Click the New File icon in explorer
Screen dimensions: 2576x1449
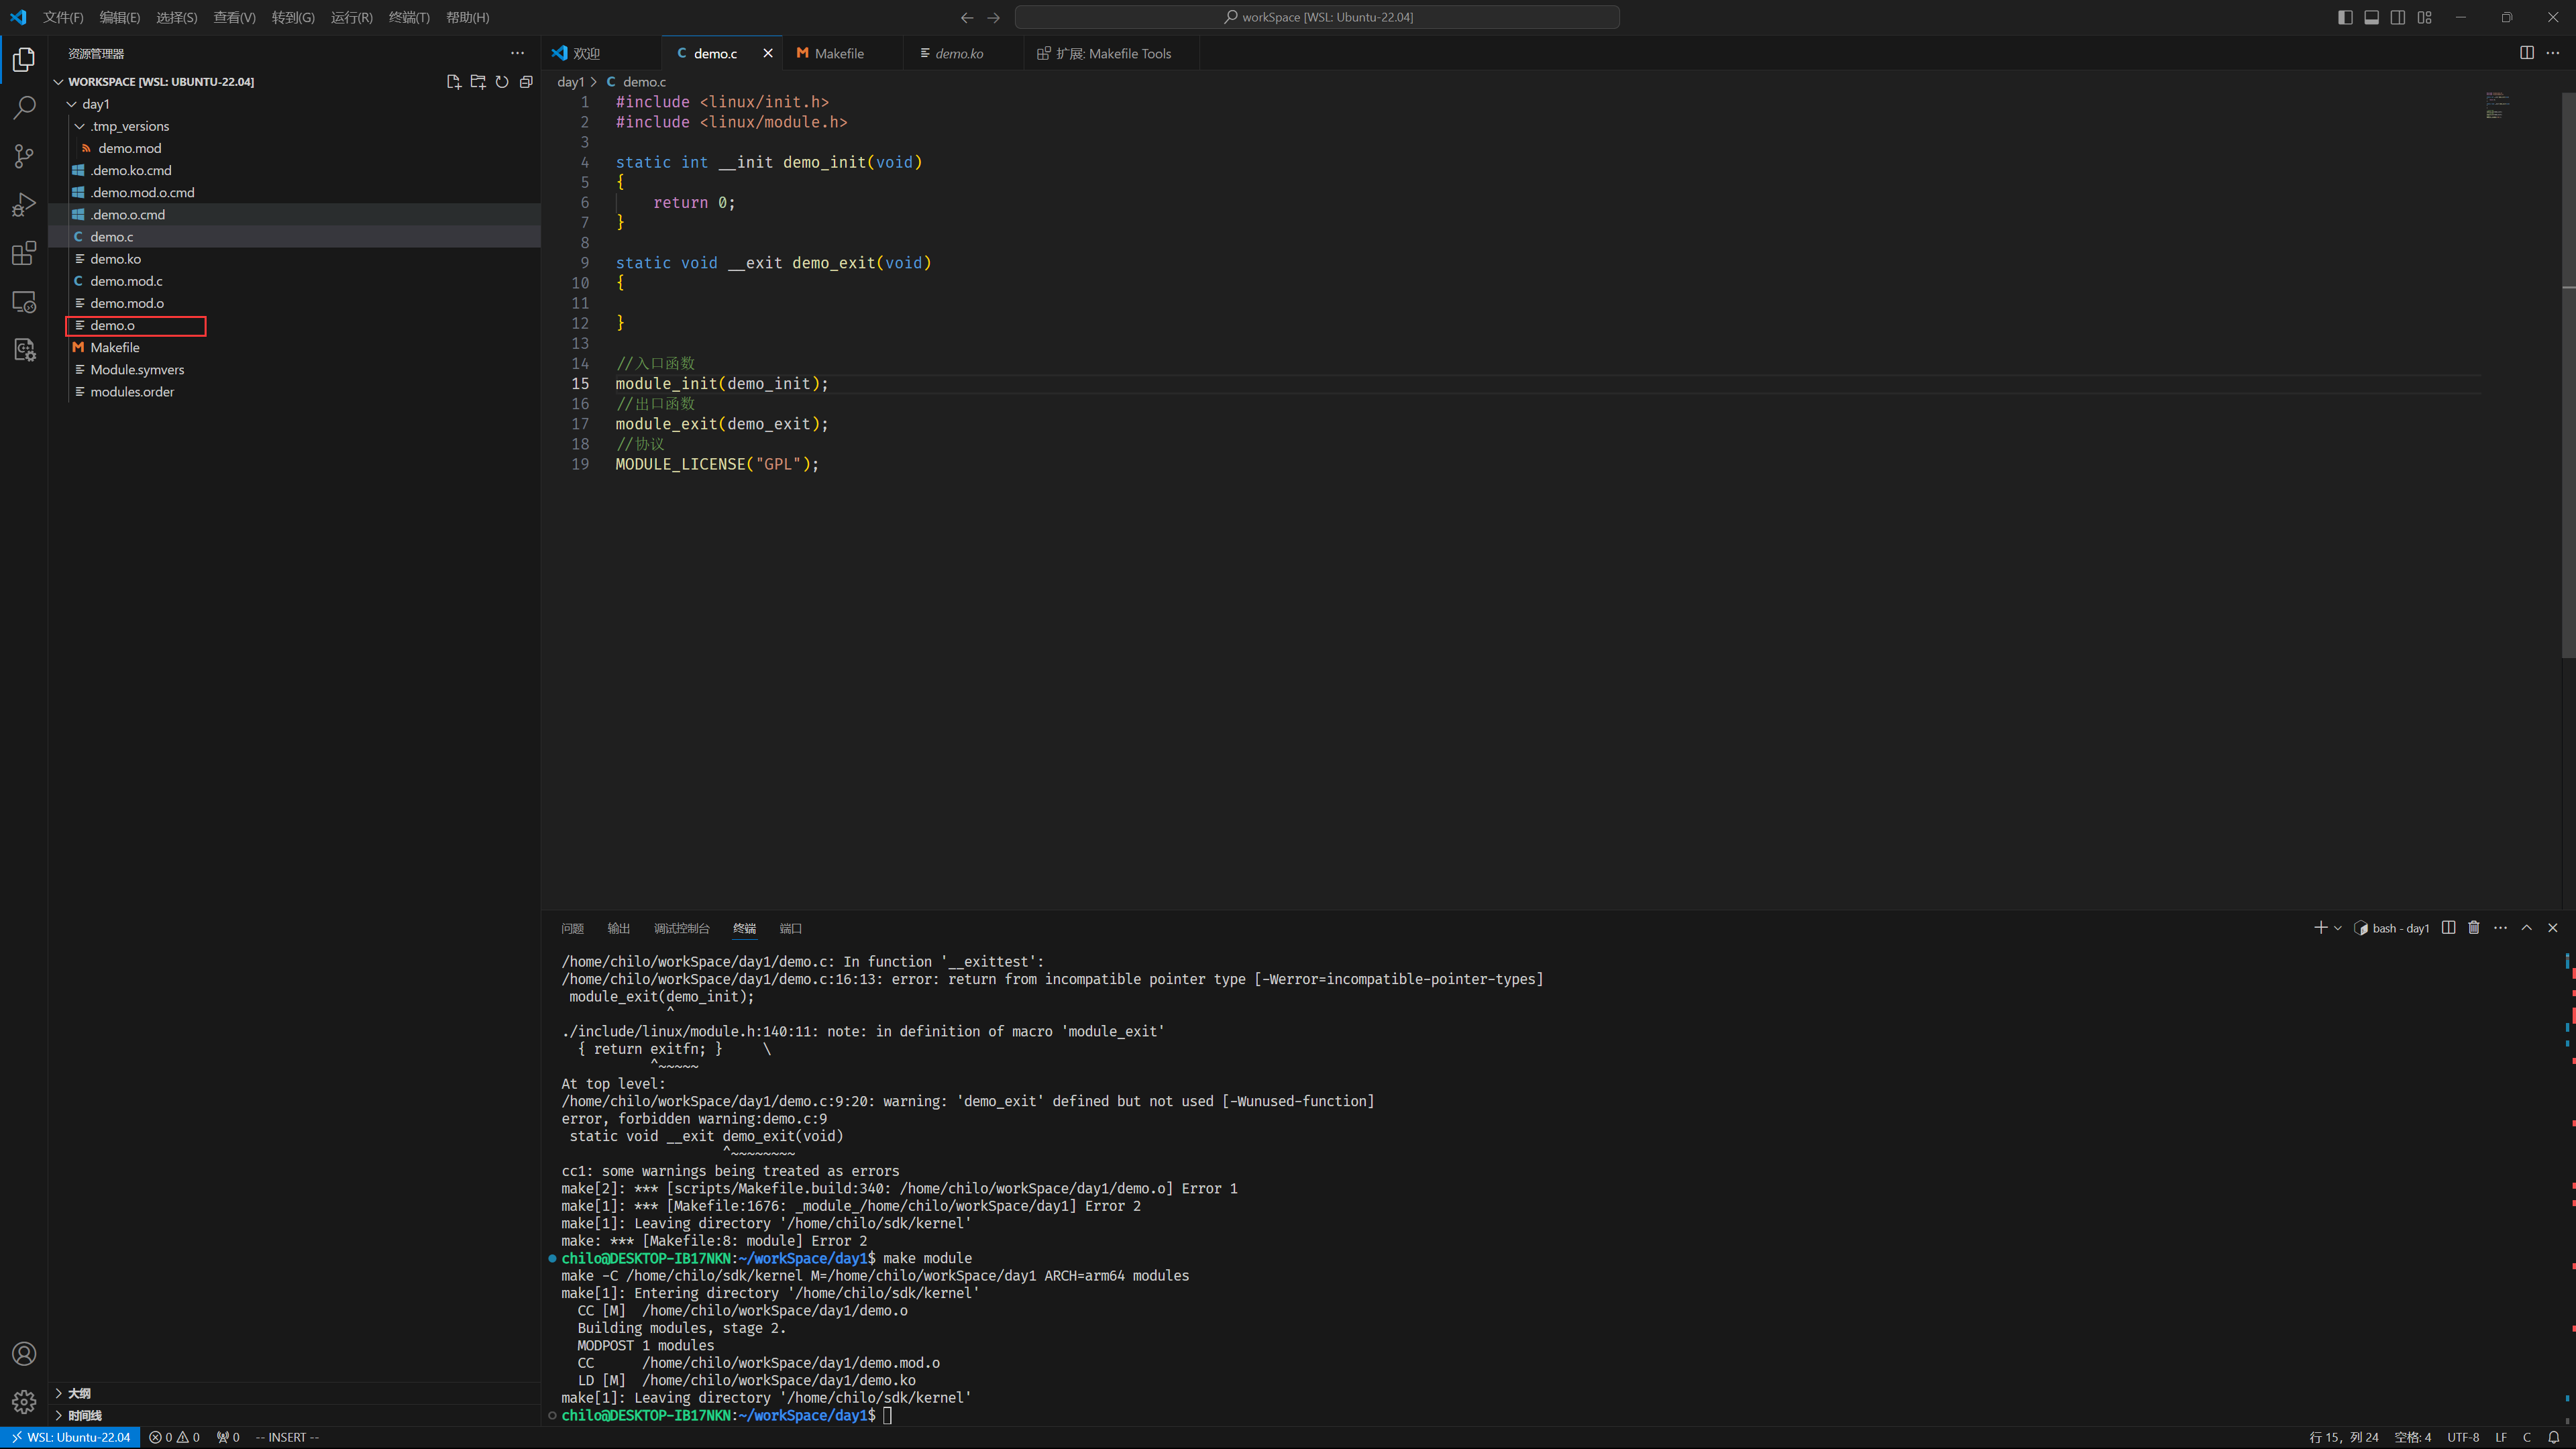click(x=453, y=82)
